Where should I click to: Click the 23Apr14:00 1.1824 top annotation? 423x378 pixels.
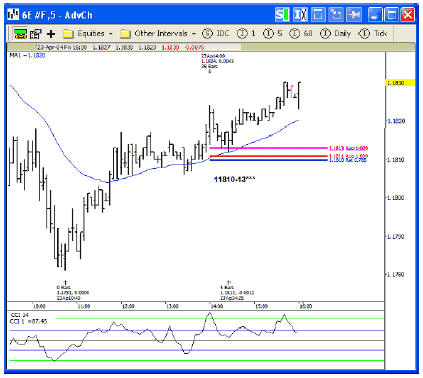coord(217,61)
